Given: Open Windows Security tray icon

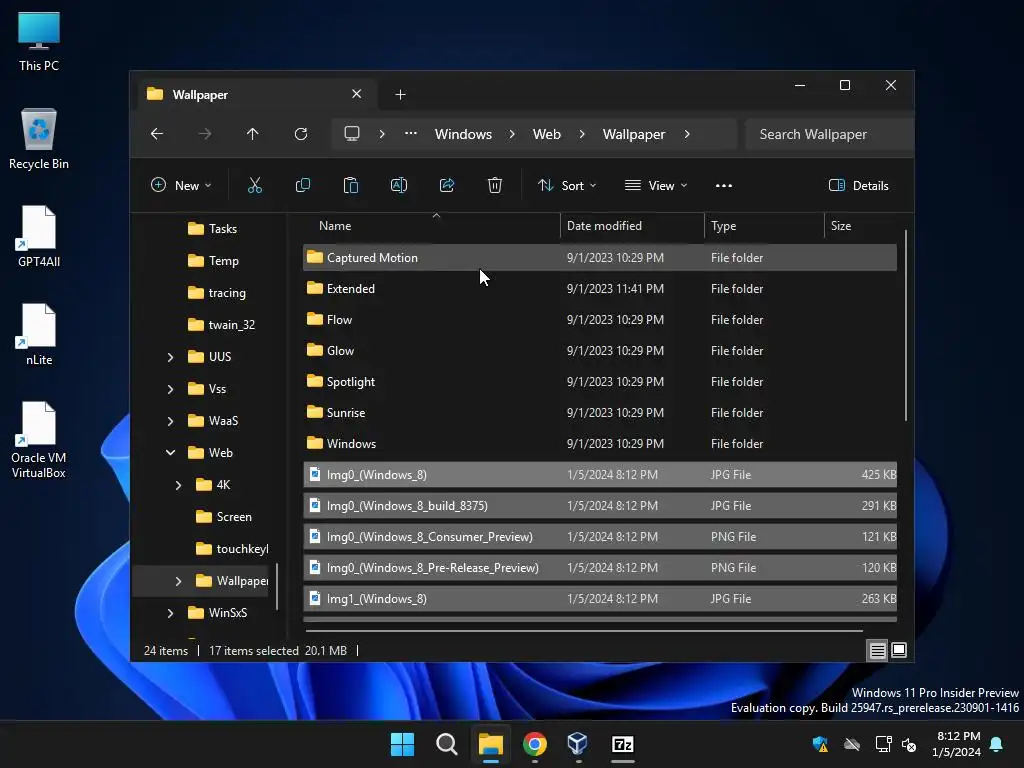Looking at the screenshot, I should coord(820,744).
